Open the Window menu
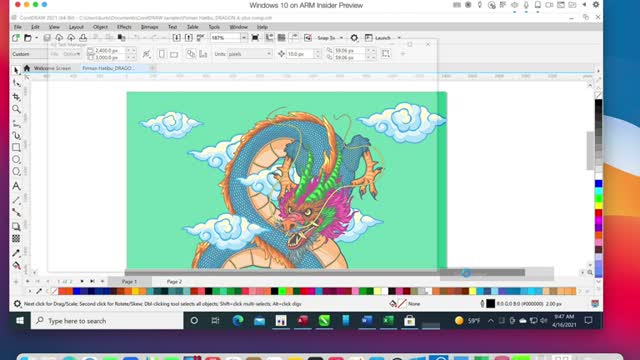The width and height of the screenshot is (640, 360). pyautogui.click(x=238, y=27)
